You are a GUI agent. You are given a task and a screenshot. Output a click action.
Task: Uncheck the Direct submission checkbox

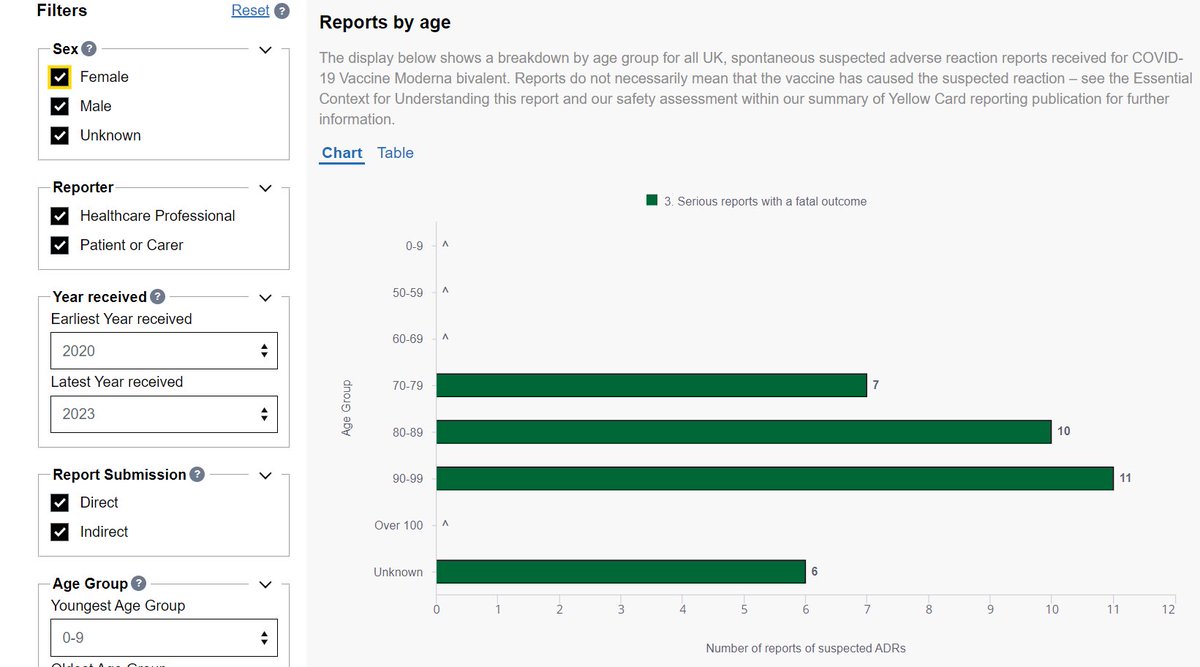(x=60, y=503)
